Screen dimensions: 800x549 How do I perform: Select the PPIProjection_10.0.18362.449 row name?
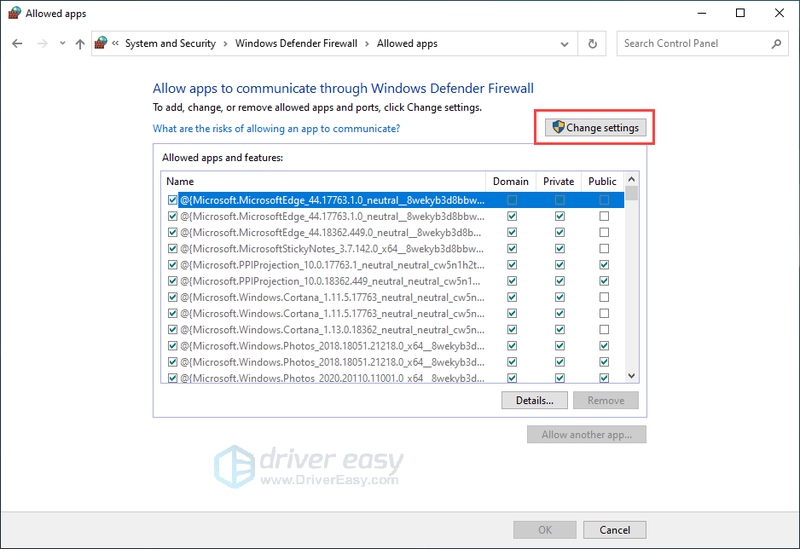(330, 281)
